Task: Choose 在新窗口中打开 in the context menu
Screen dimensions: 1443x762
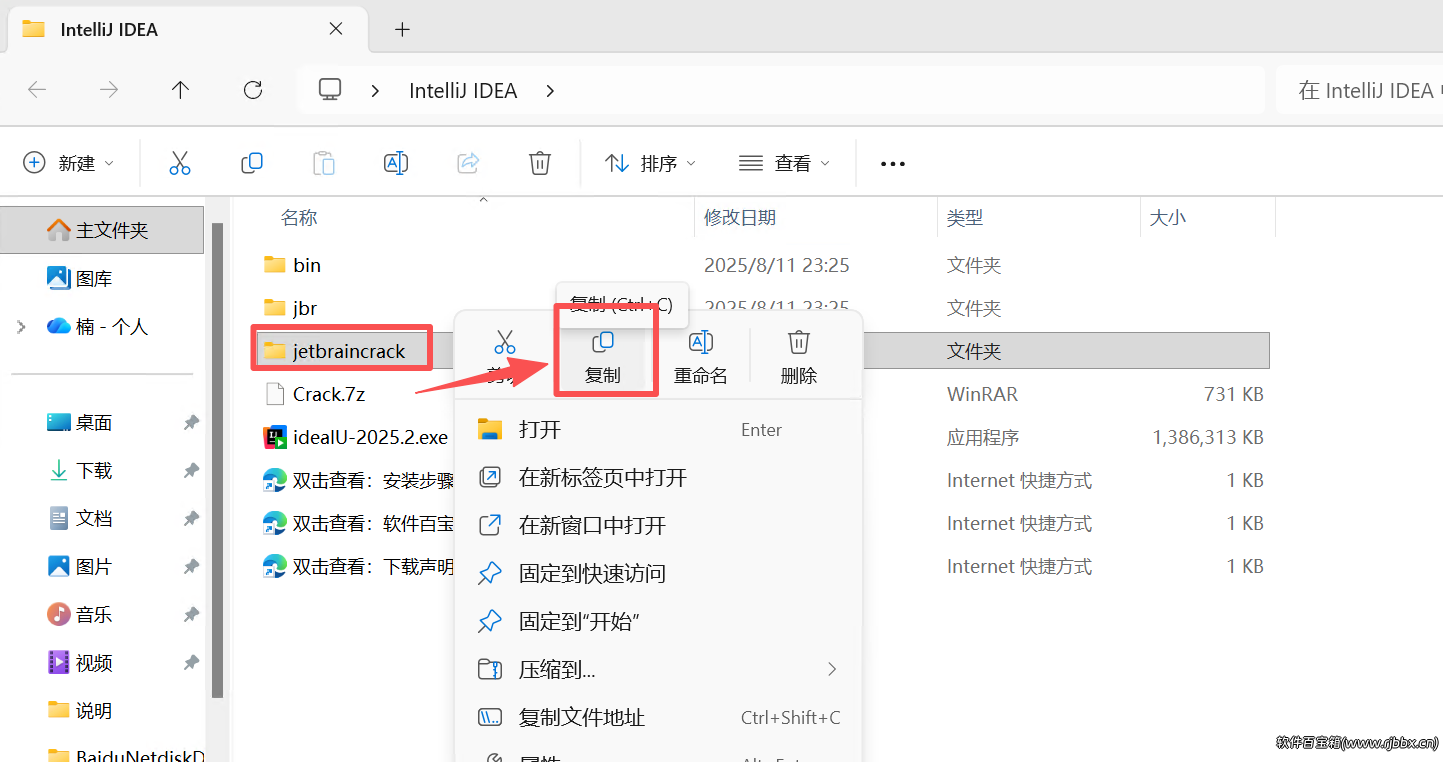Action: click(658, 526)
